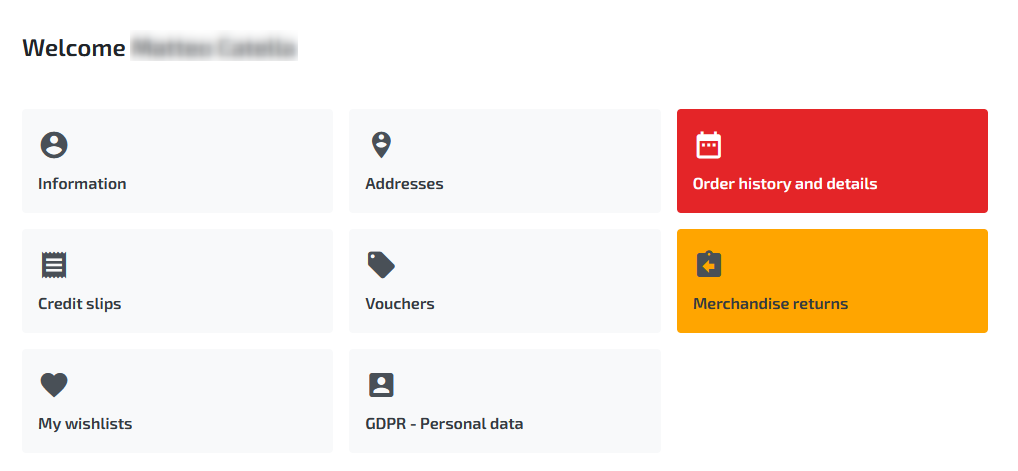The image size is (1018, 471).
Task: Click the calendar icon on red tile
Action: pos(708,145)
